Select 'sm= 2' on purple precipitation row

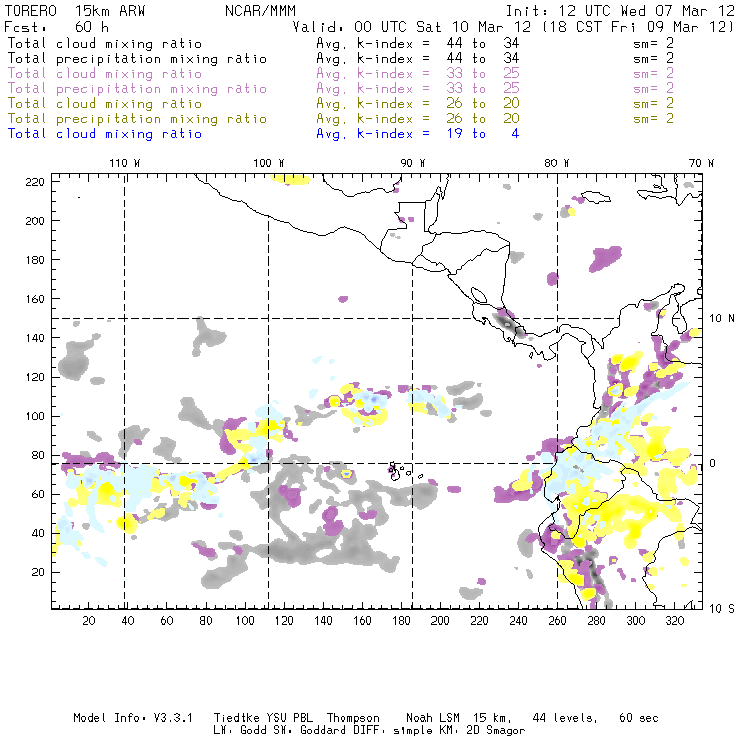pyautogui.click(x=653, y=89)
